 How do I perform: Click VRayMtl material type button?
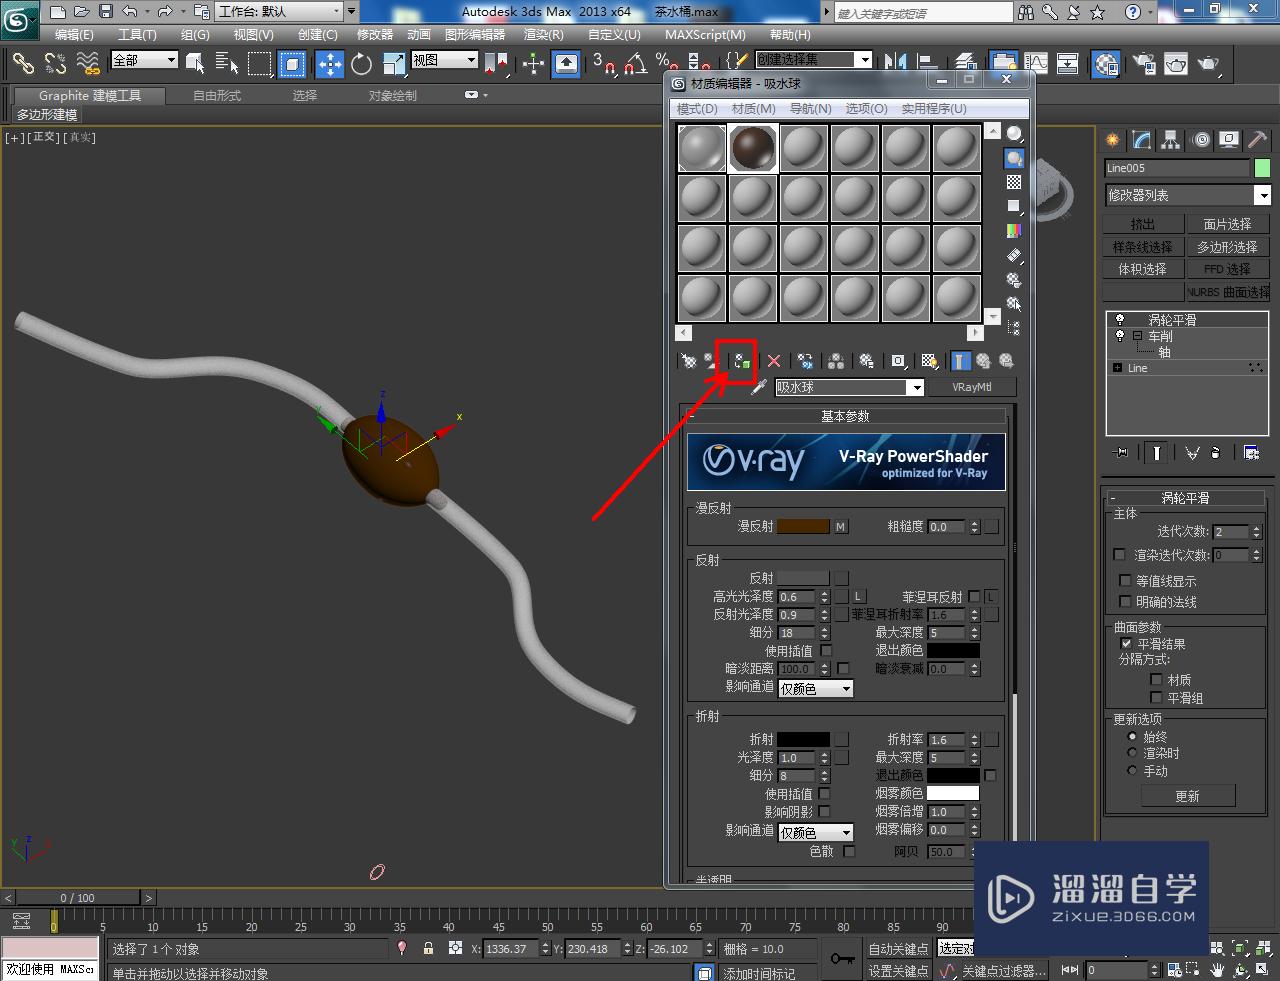click(972, 387)
